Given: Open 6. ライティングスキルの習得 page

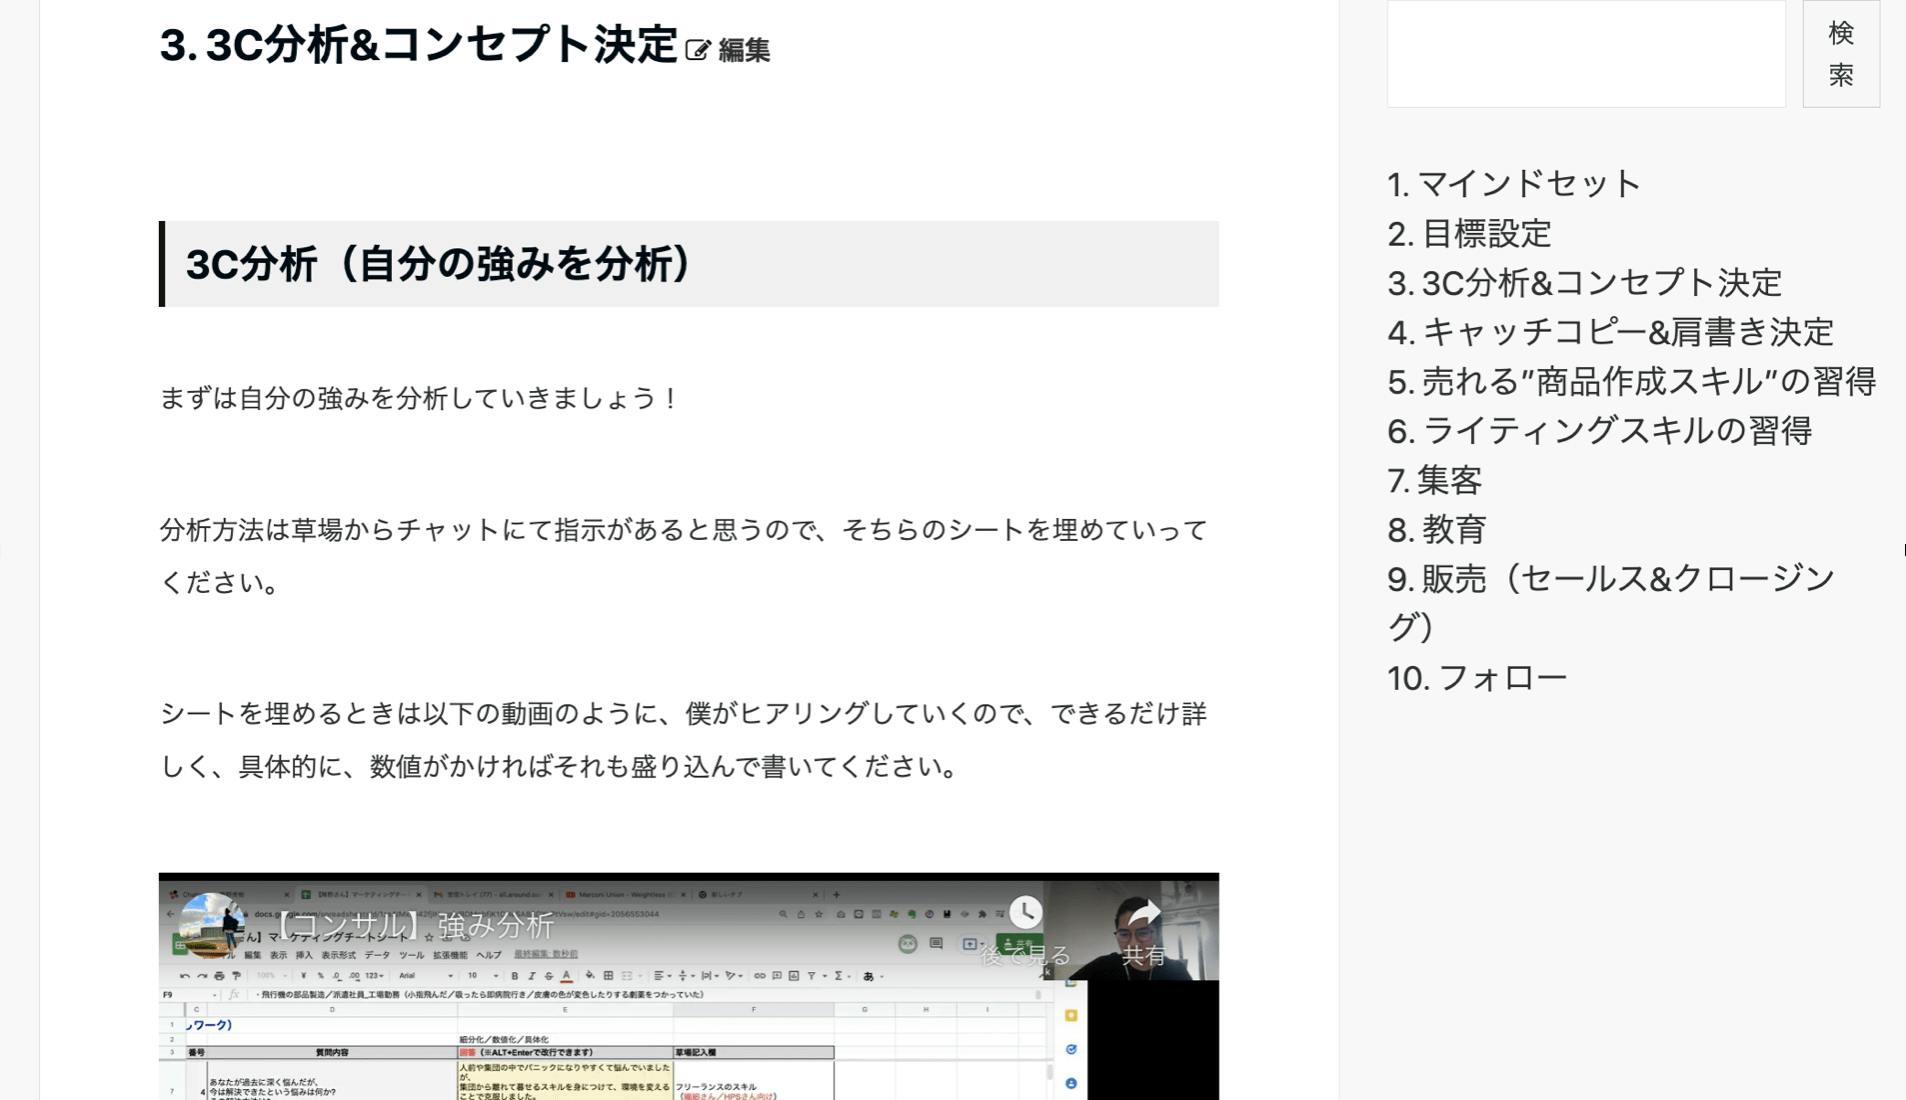Looking at the screenshot, I should click(x=1599, y=431).
